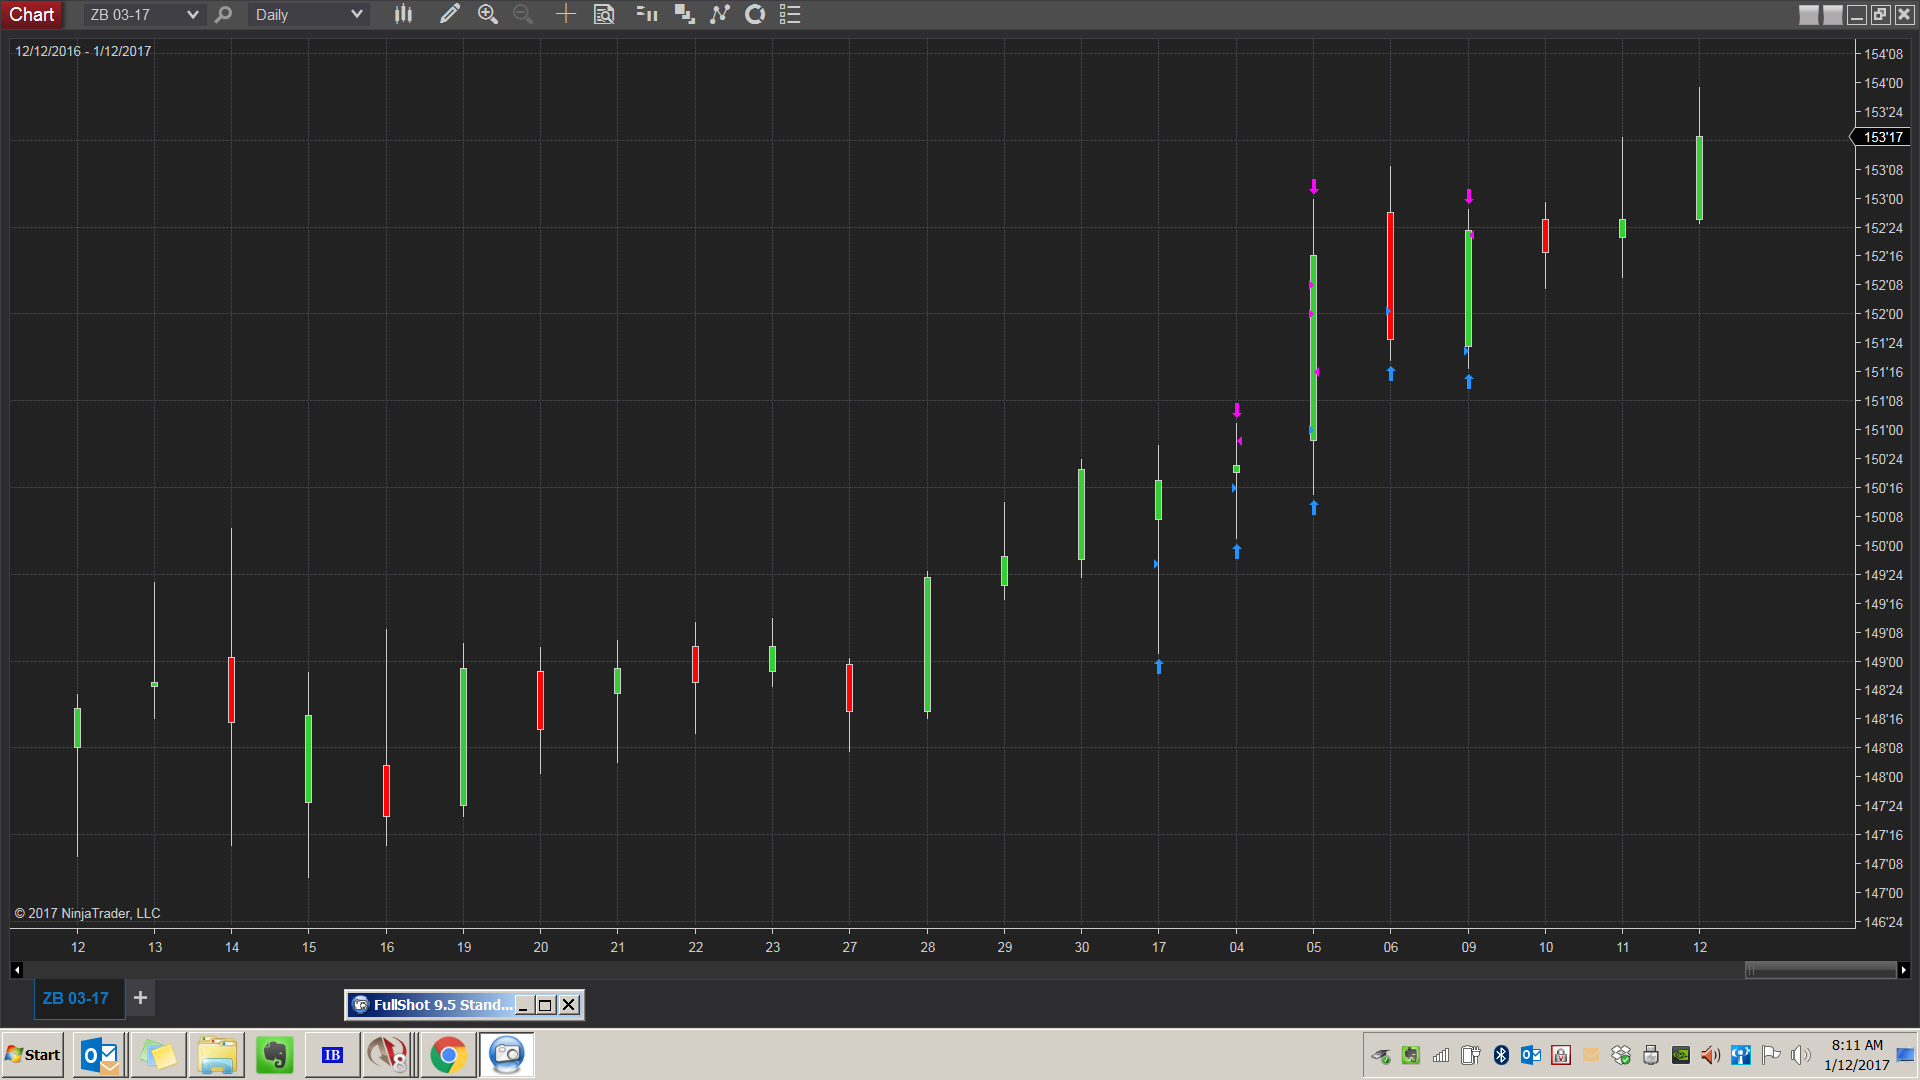Click the 153'17 current price marker

coord(1882,137)
